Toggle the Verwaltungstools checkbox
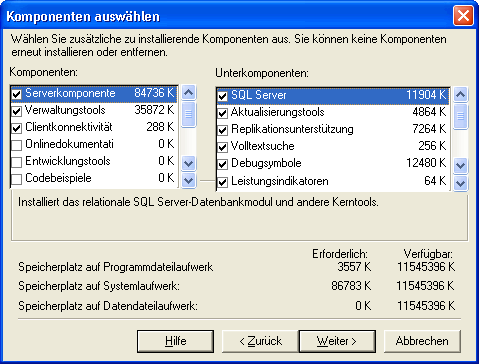479x364 pixels. (17, 111)
